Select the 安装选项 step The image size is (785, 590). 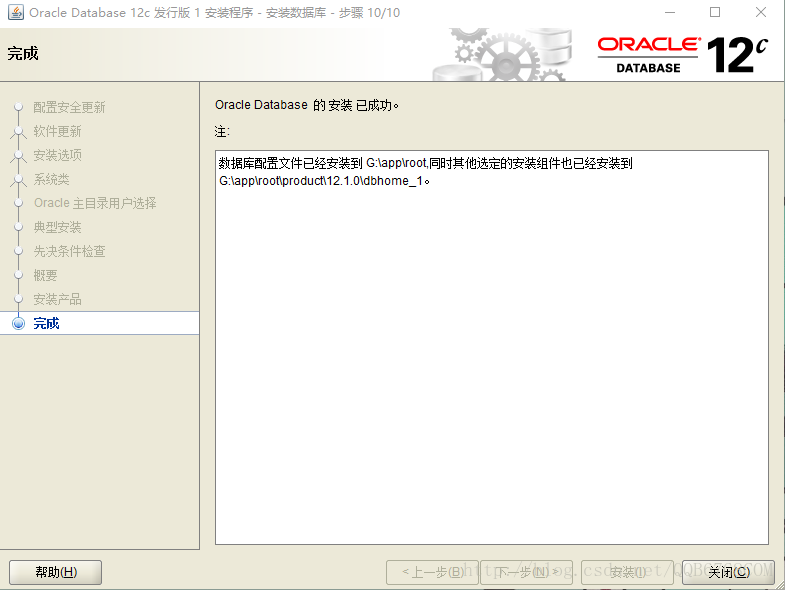pos(57,155)
